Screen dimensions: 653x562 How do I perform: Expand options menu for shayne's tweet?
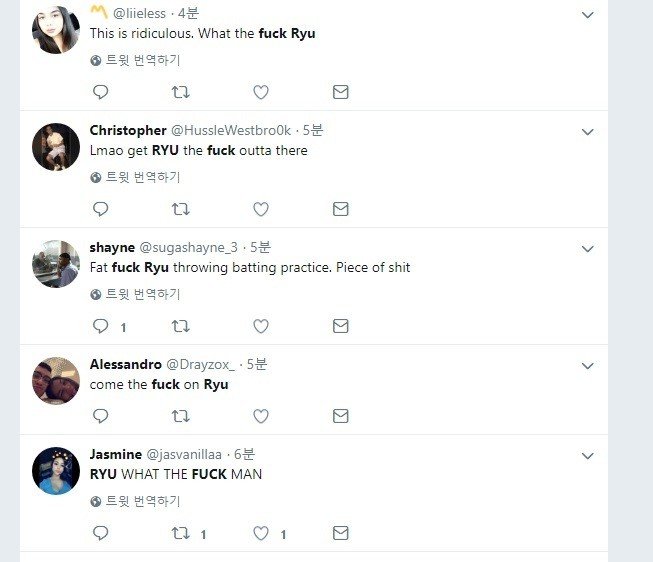tap(588, 249)
